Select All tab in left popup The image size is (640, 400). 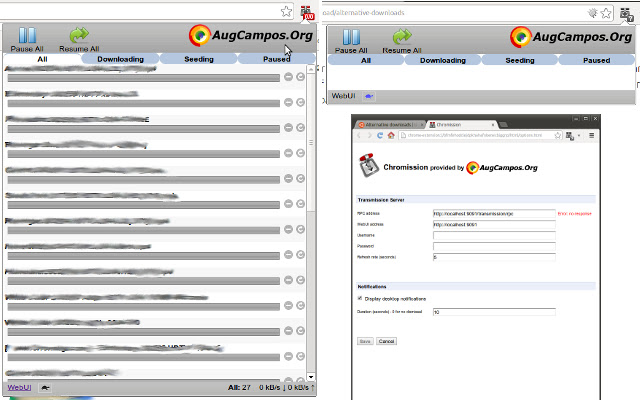tap(42, 59)
